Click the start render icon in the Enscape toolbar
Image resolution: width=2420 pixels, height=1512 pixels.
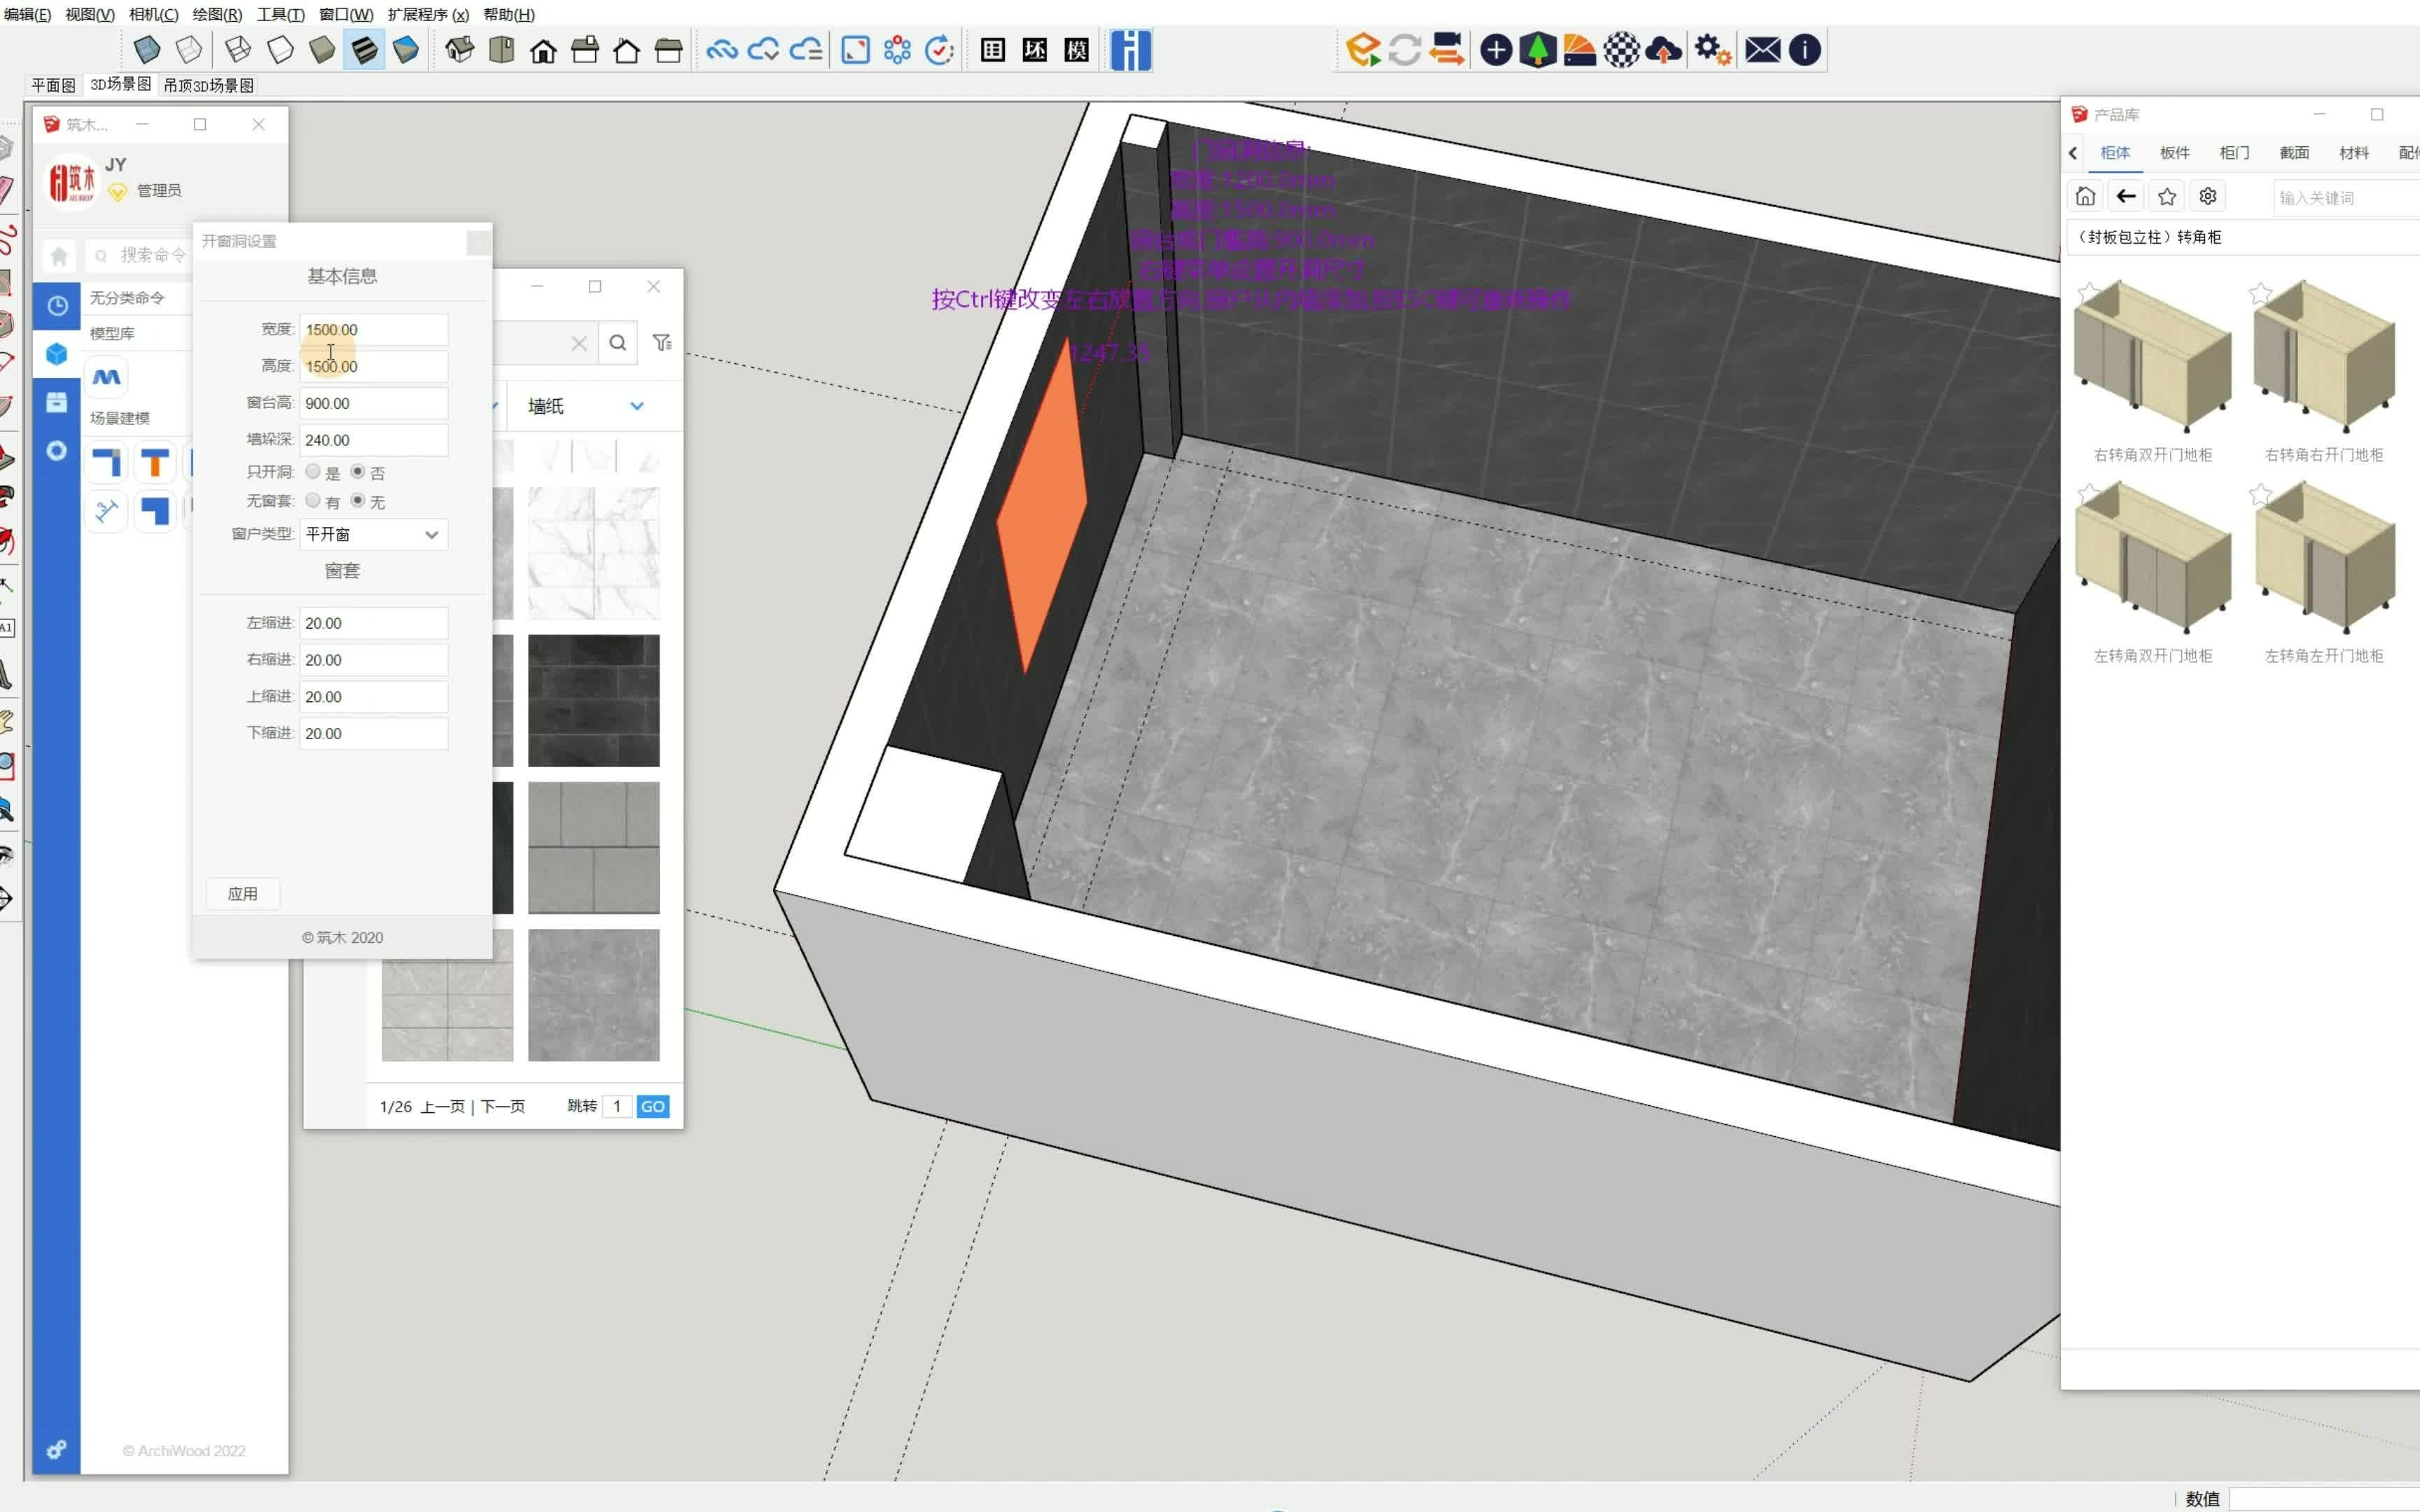pos(1362,49)
